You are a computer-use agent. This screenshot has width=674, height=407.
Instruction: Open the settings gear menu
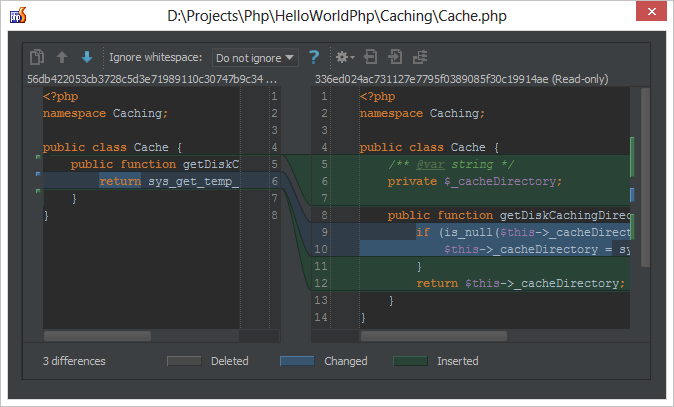pyautogui.click(x=344, y=57)
